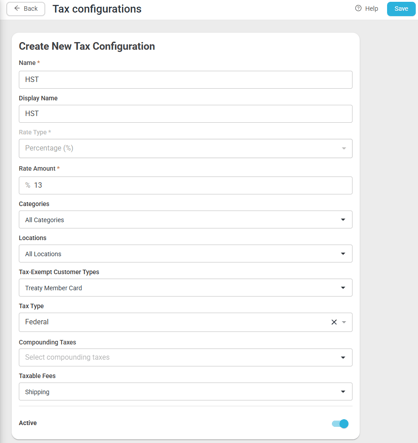Save the tax configuration

[401, 9]
